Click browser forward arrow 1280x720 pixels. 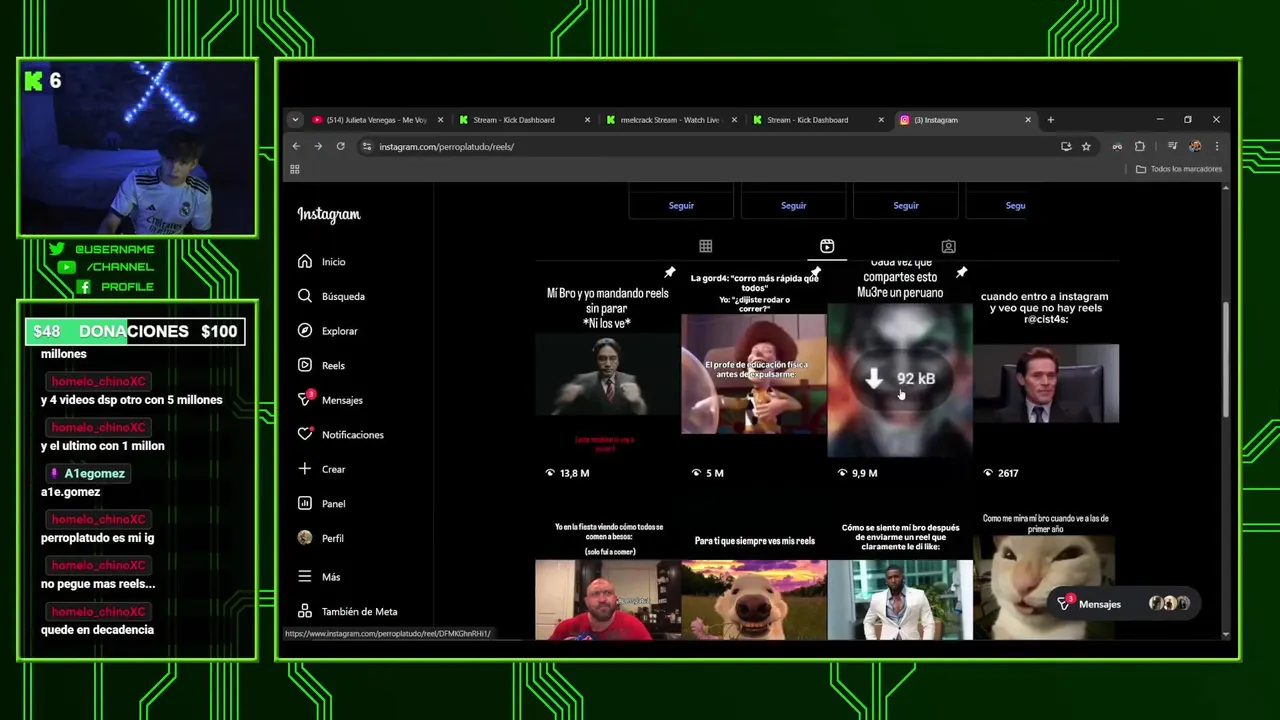(318, 146)
